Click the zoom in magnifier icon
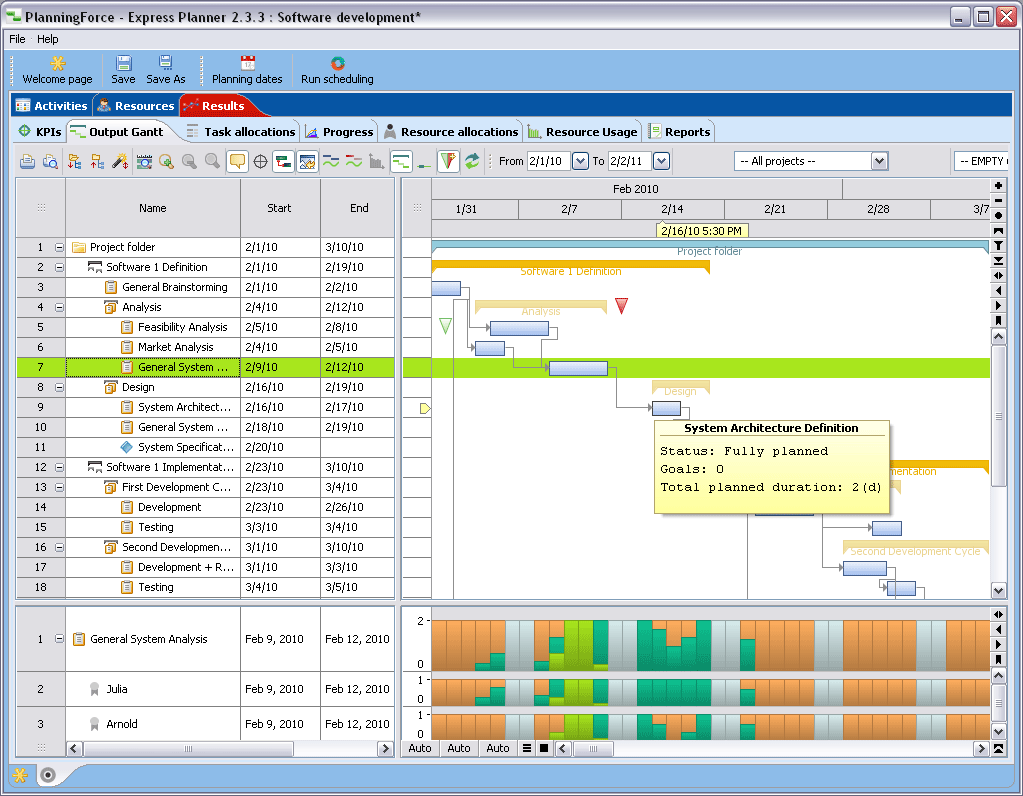This screenshot has width=1023, height=796. 166,161
